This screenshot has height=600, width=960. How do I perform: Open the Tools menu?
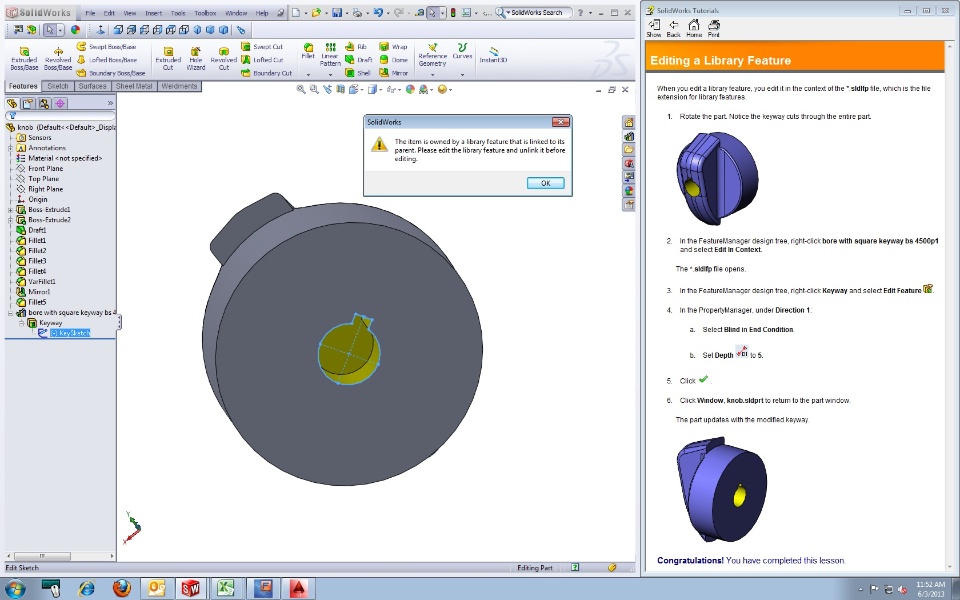[x=178, y=13]
